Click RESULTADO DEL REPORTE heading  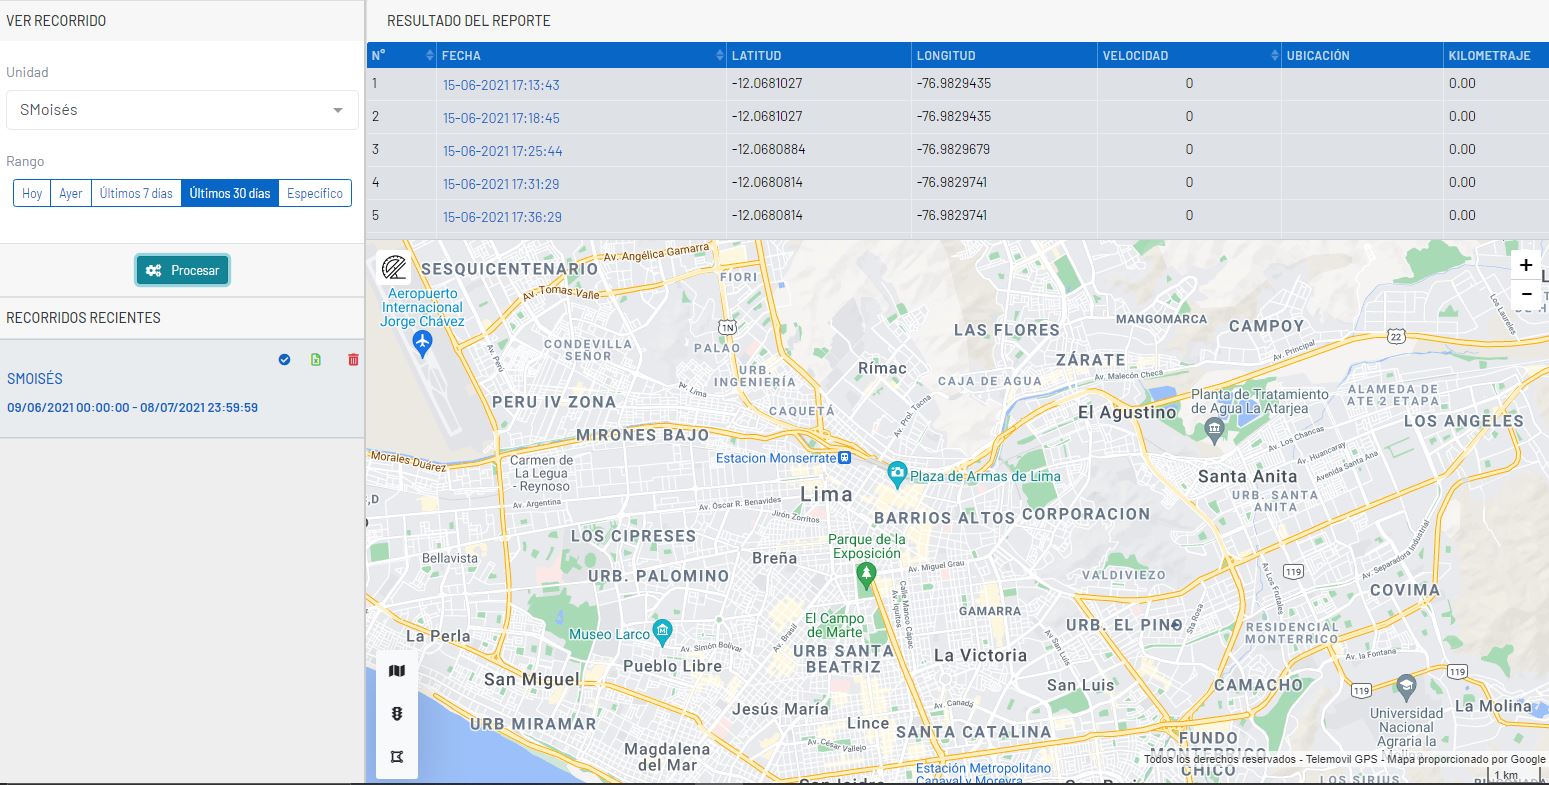click(468, 21)
